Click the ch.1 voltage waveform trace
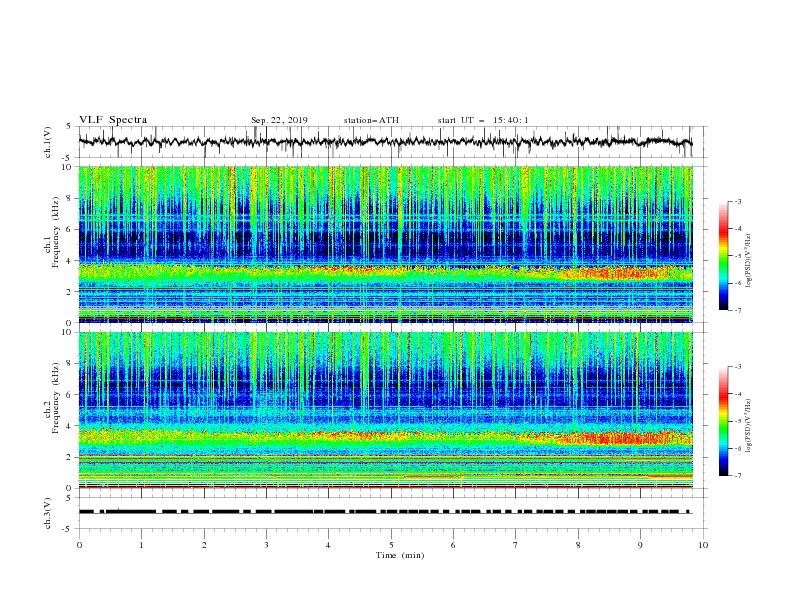792x612 pixels. coord(385,141)
